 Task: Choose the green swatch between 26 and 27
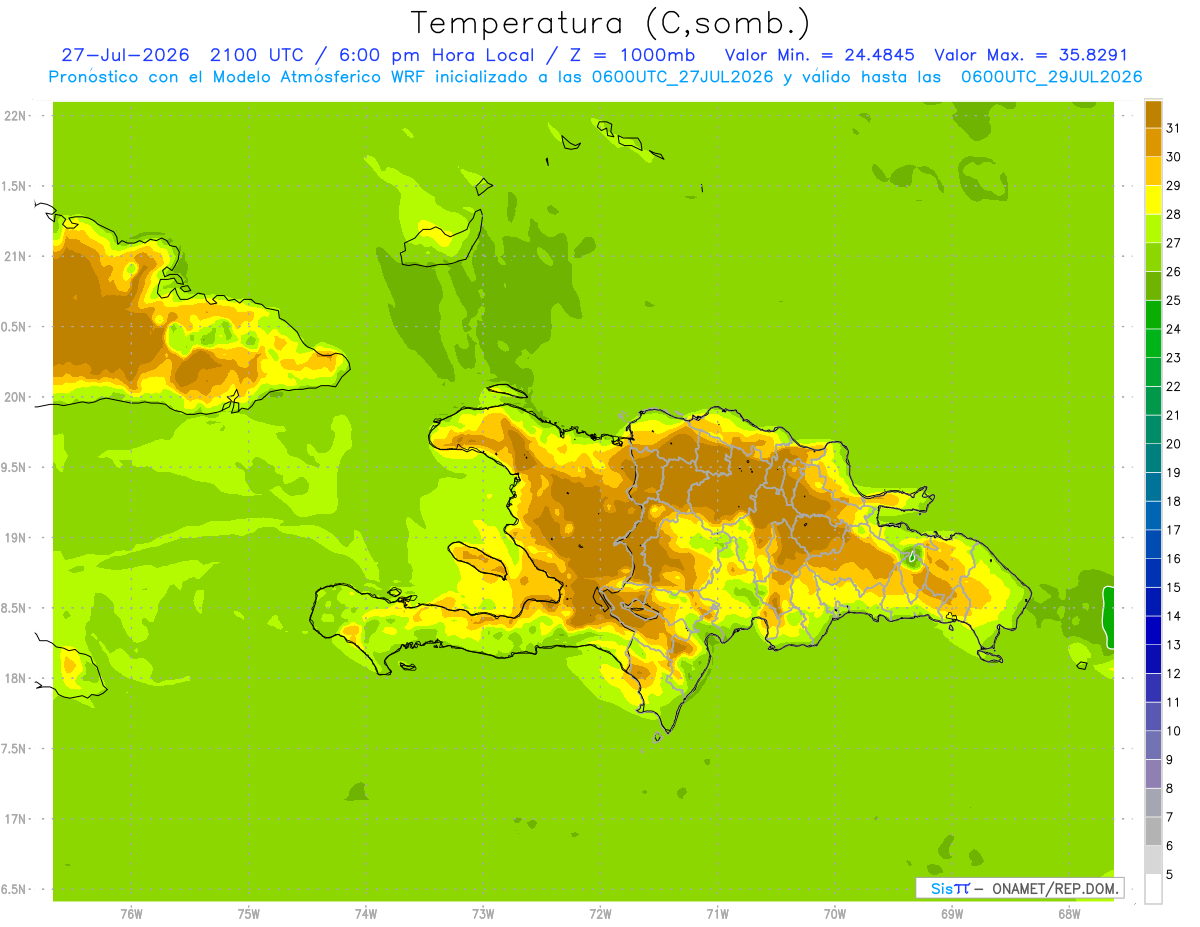coord(1153,257)
